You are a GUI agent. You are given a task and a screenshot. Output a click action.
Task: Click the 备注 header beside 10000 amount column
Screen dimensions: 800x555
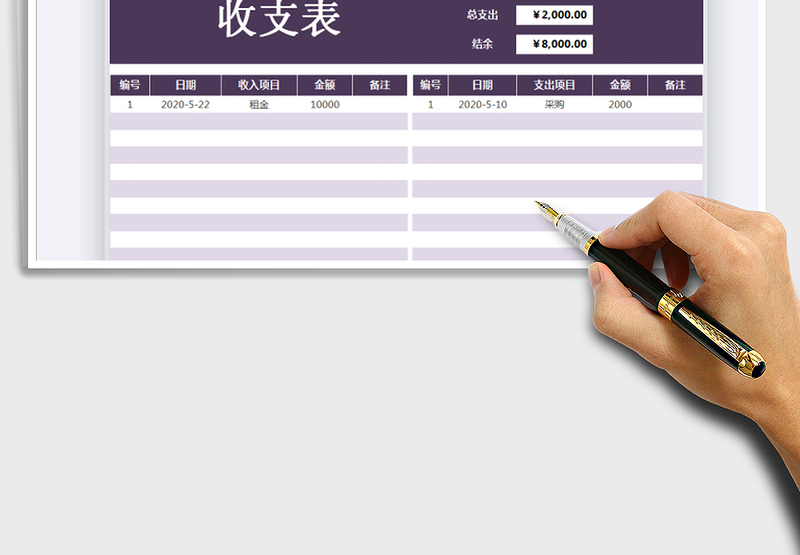click(x=380, y=85)
